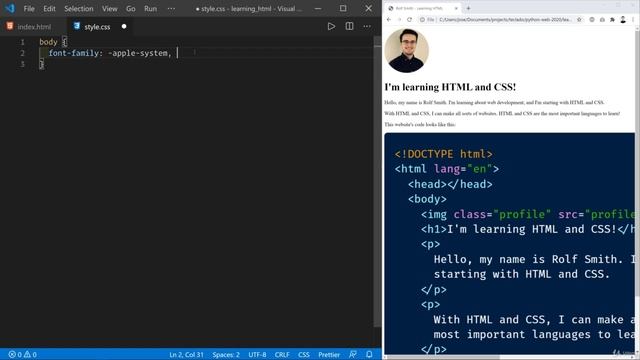Click the feedback icon in status bar
Image resolution: width=640 pixels, height=360 pixels.
point(353,354)
